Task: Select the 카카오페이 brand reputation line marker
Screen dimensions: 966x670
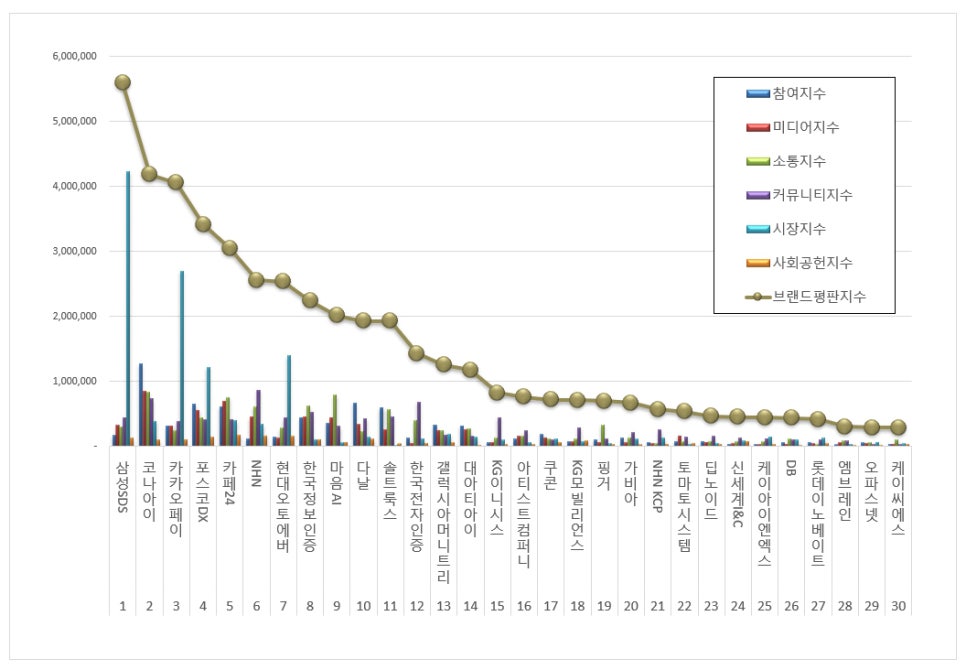Action: [176, 182]
